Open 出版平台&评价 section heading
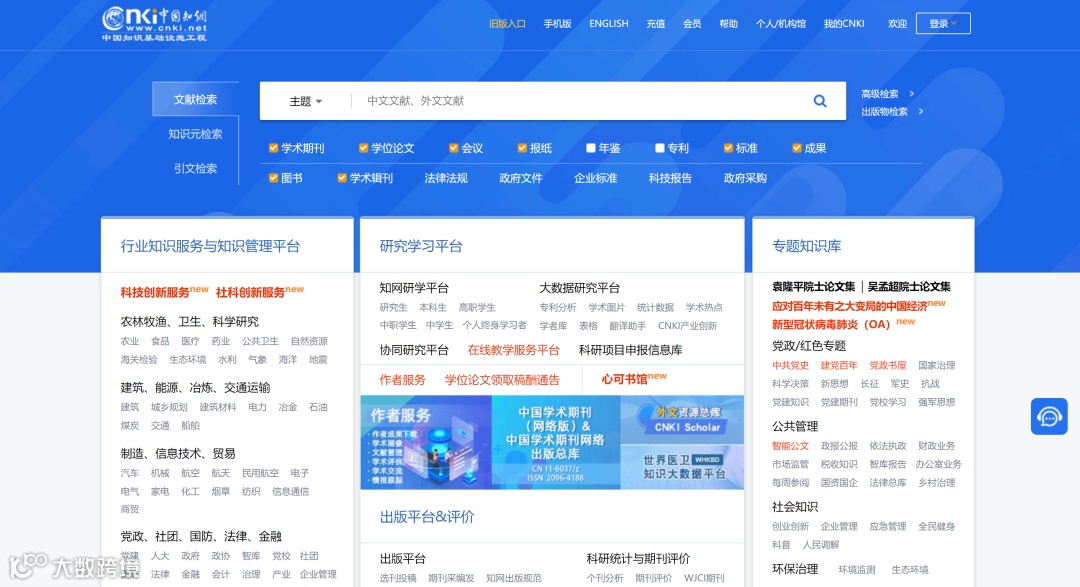The width and height of the screenshot is (1080, 587). pos(427,517)
